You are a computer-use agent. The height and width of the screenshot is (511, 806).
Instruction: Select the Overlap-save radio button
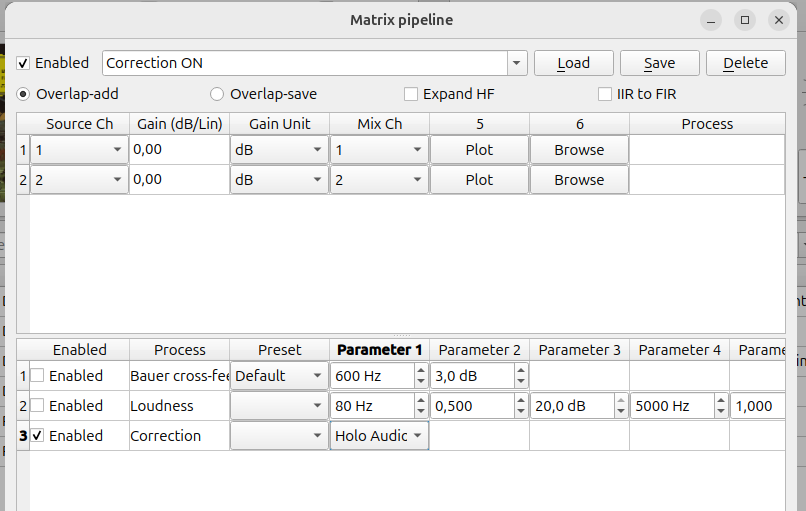pyautogui.click(x=217, y=94)
